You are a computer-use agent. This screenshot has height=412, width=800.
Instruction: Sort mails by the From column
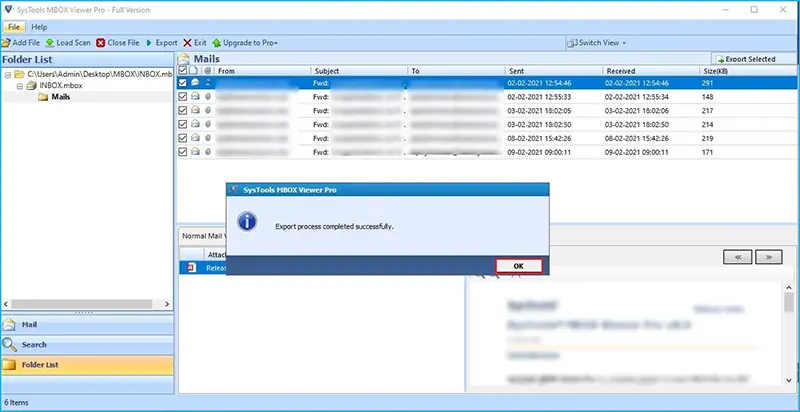(x=262, y=71)
